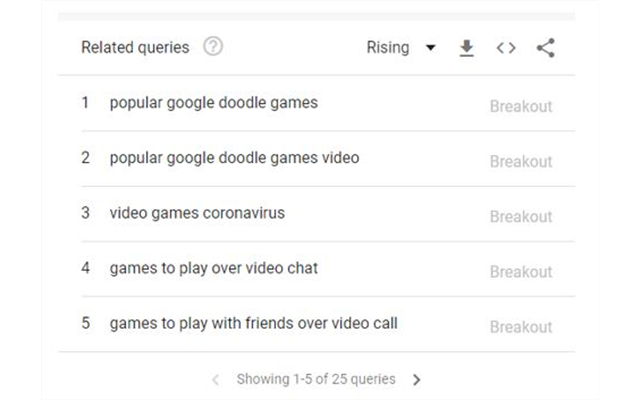The image size is (640, 400).
Task: Click Breakout on the fifth query row
Action: coord(520,327)
